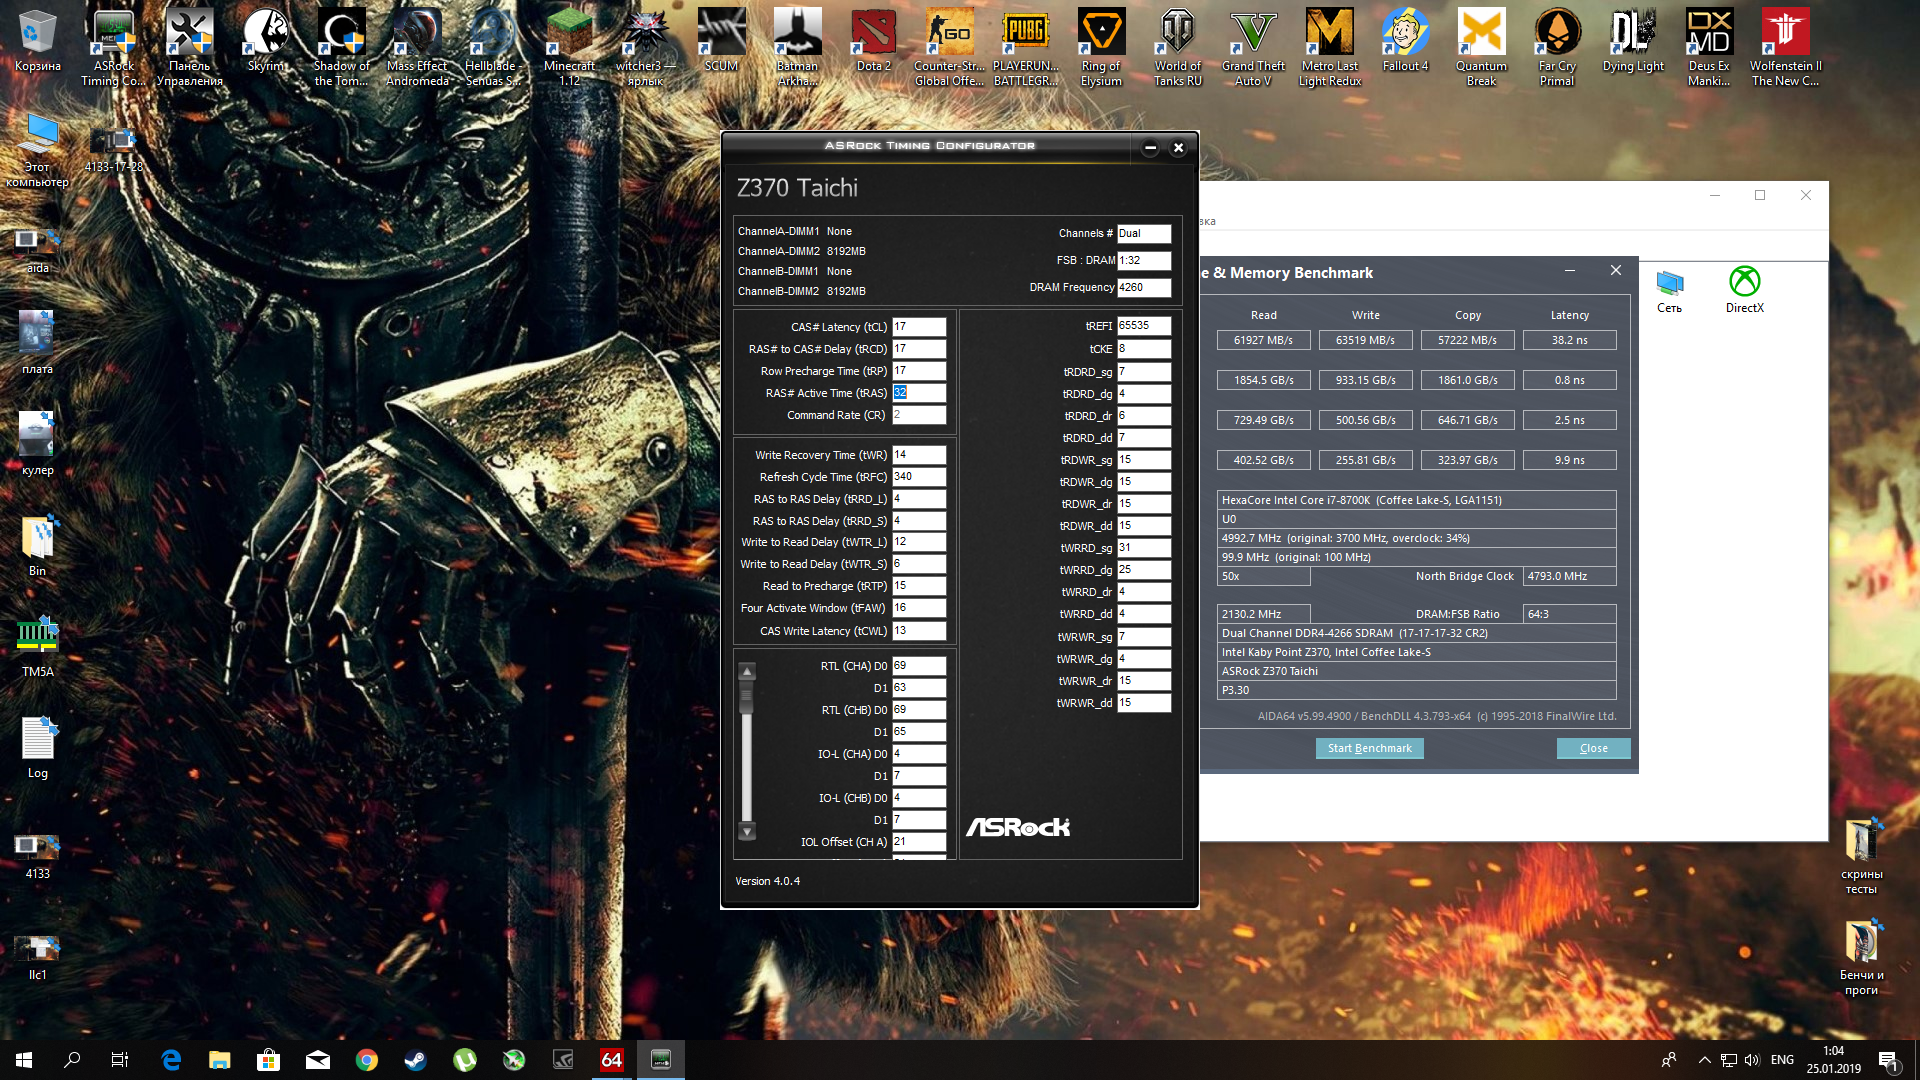Minimize the ASRock Timing Configurator window
1920x1080 pixels.
pyautogui.click(x=1150, y=147)
